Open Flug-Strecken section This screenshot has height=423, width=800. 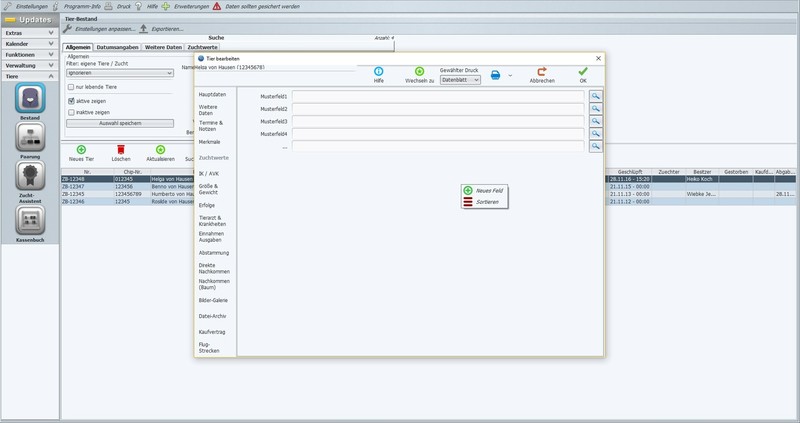[x=209, y=348]
